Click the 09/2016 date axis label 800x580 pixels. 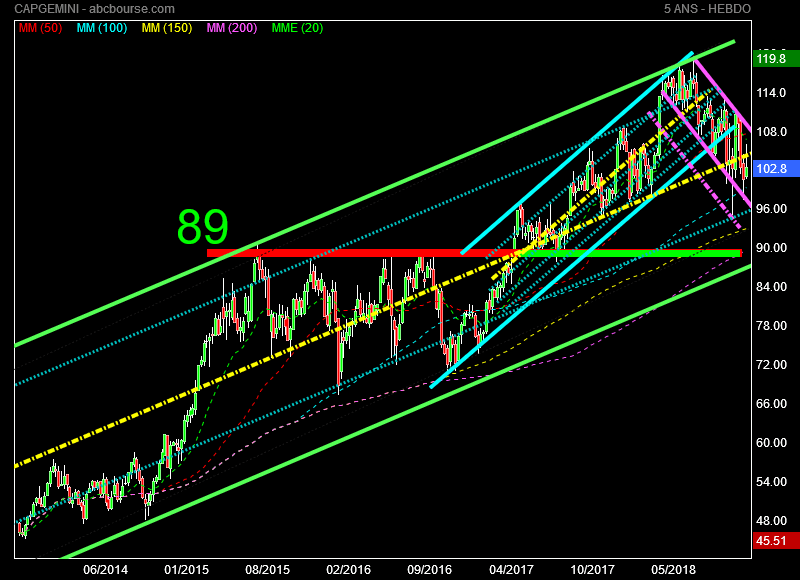pyautogui.click(x=430, y=569)
